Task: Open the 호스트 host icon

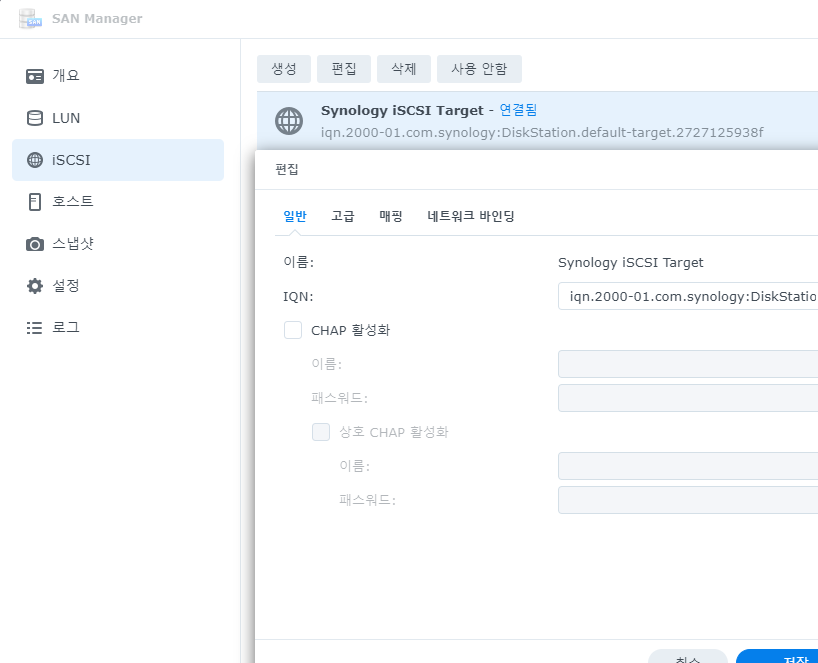Action: (35, 202)
